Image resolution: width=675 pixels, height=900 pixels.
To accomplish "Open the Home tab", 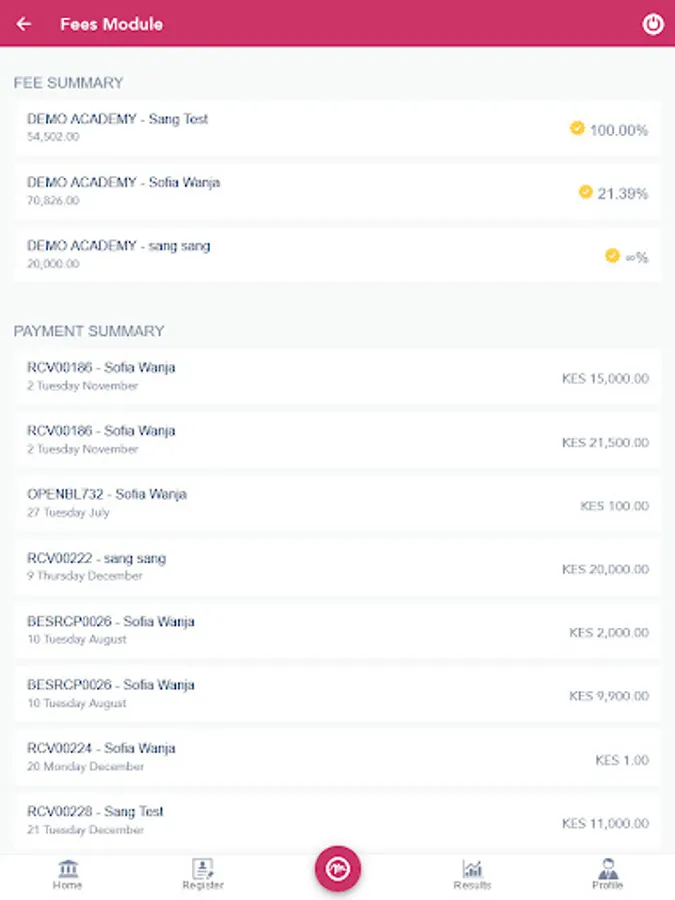I will [68, 874].
